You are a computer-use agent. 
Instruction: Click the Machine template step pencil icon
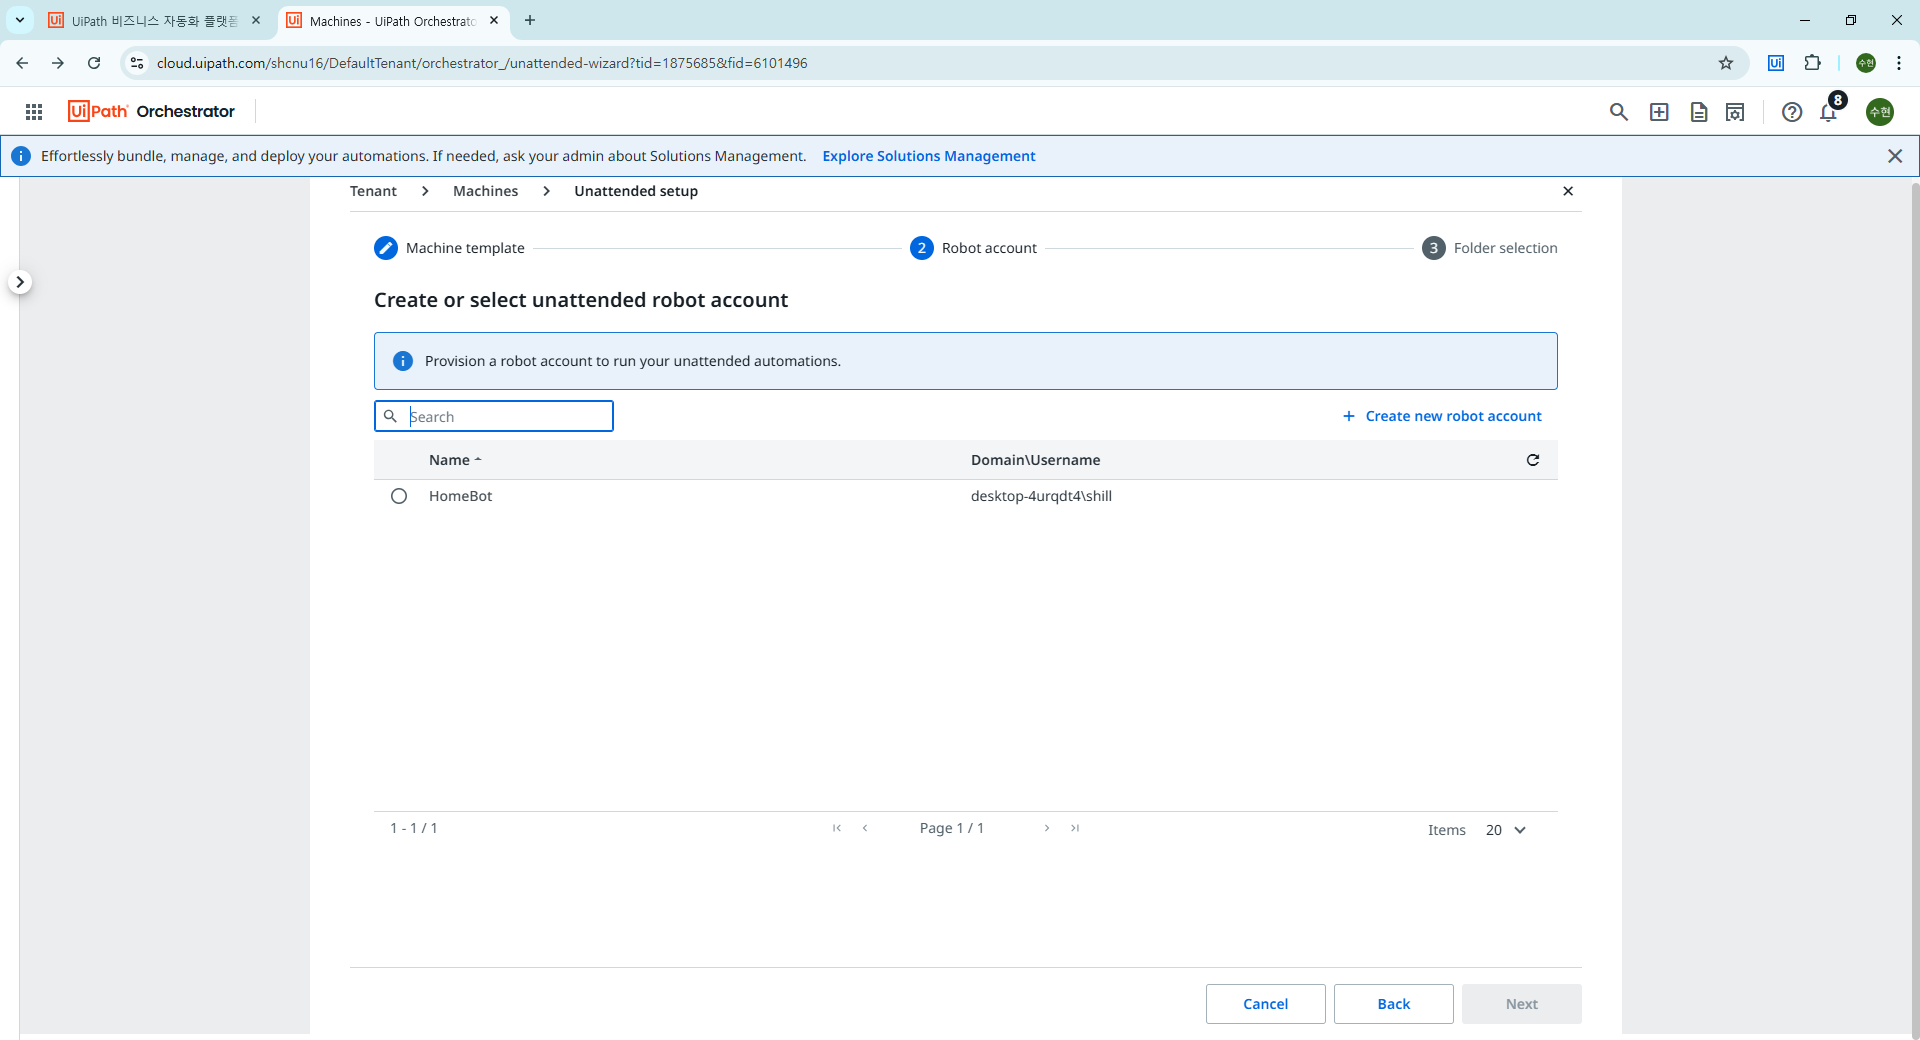pos(386,248)
